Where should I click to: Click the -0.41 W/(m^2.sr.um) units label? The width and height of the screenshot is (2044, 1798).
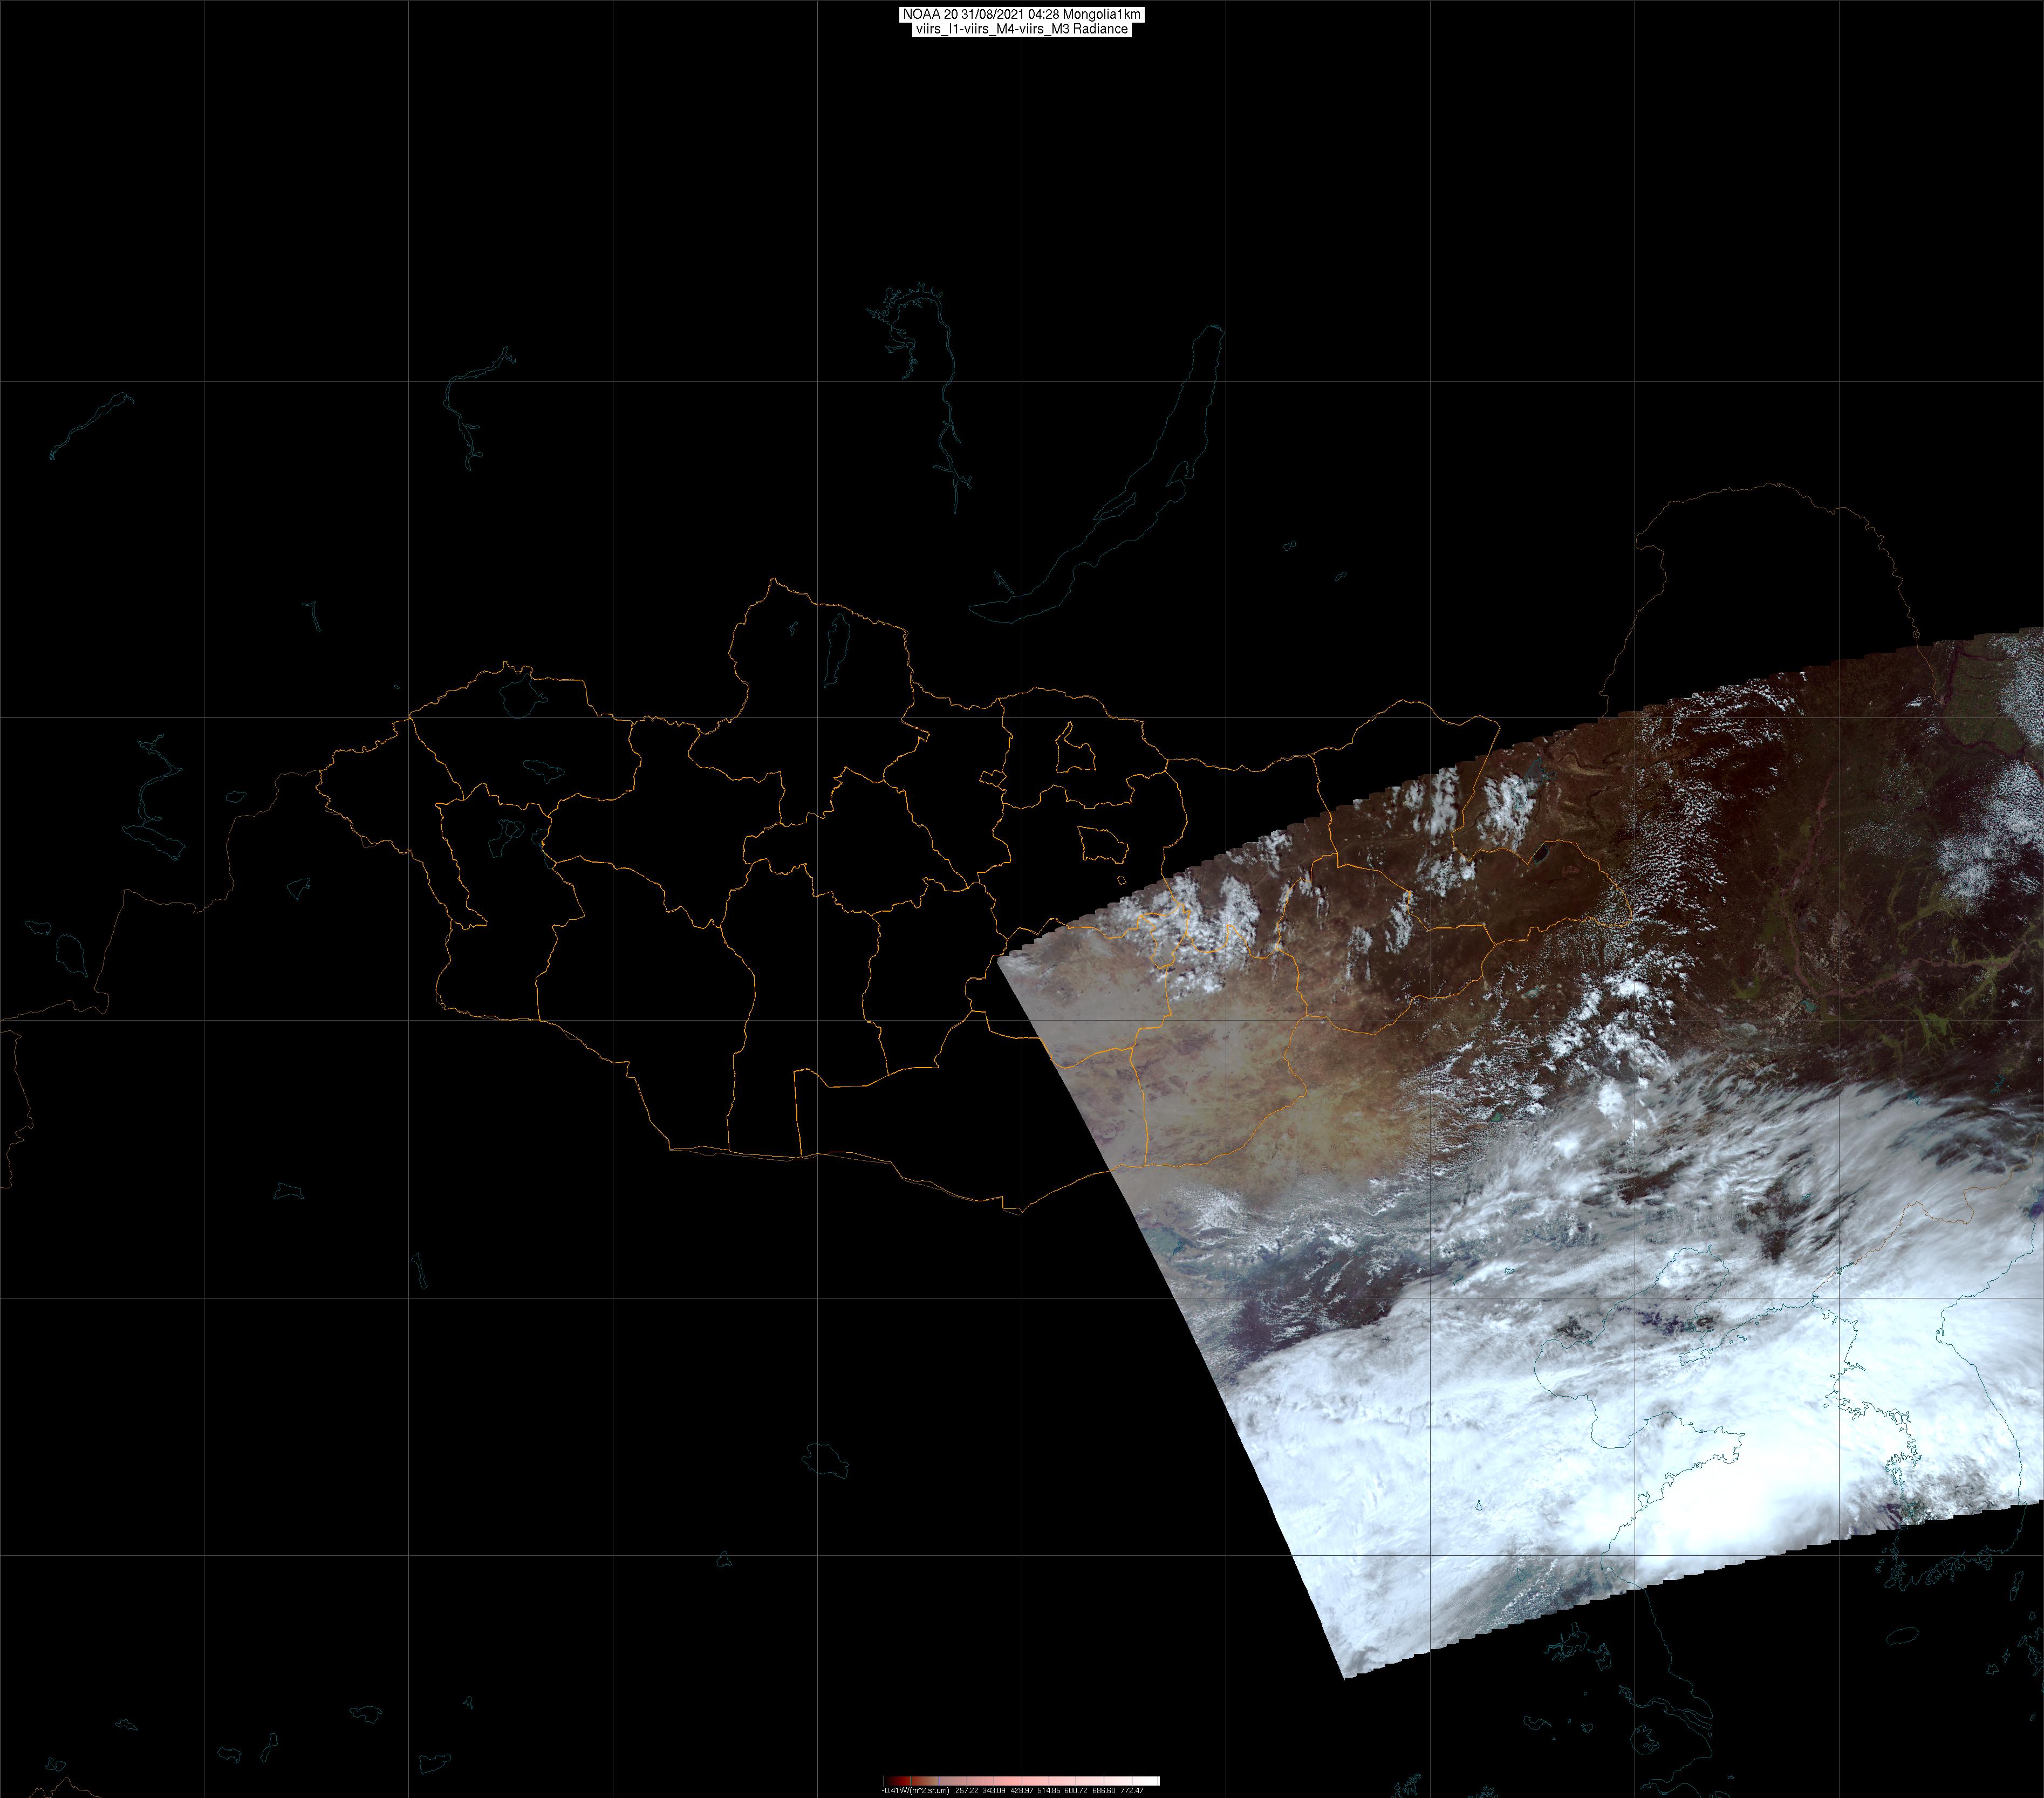pos(916,1791)
